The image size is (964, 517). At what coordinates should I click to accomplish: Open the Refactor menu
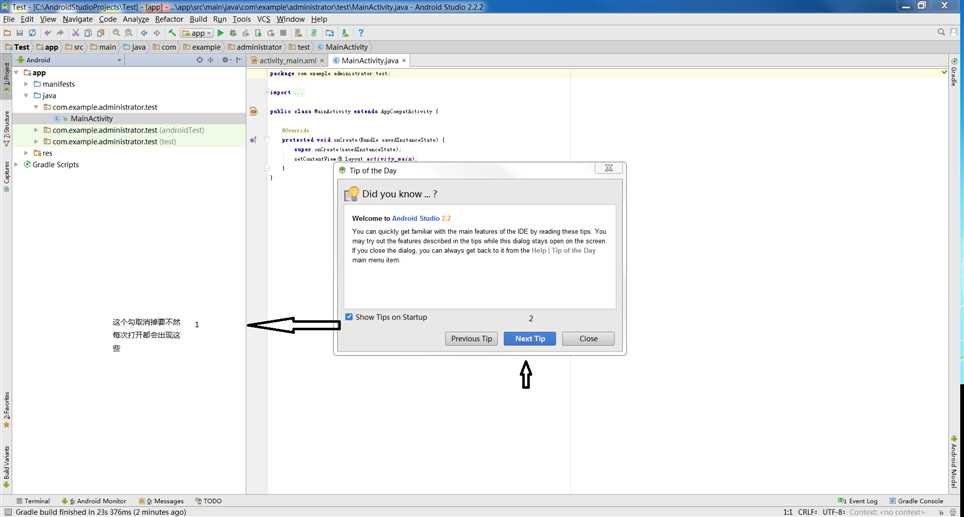(x=169, y=19)
